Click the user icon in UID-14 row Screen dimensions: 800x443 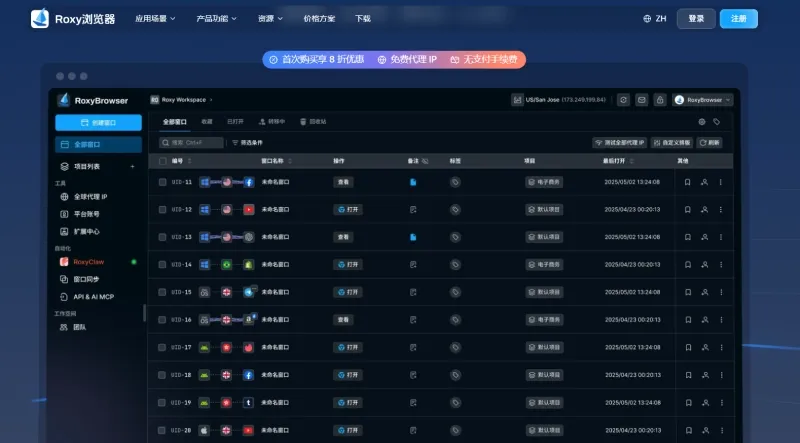(705, 264)
